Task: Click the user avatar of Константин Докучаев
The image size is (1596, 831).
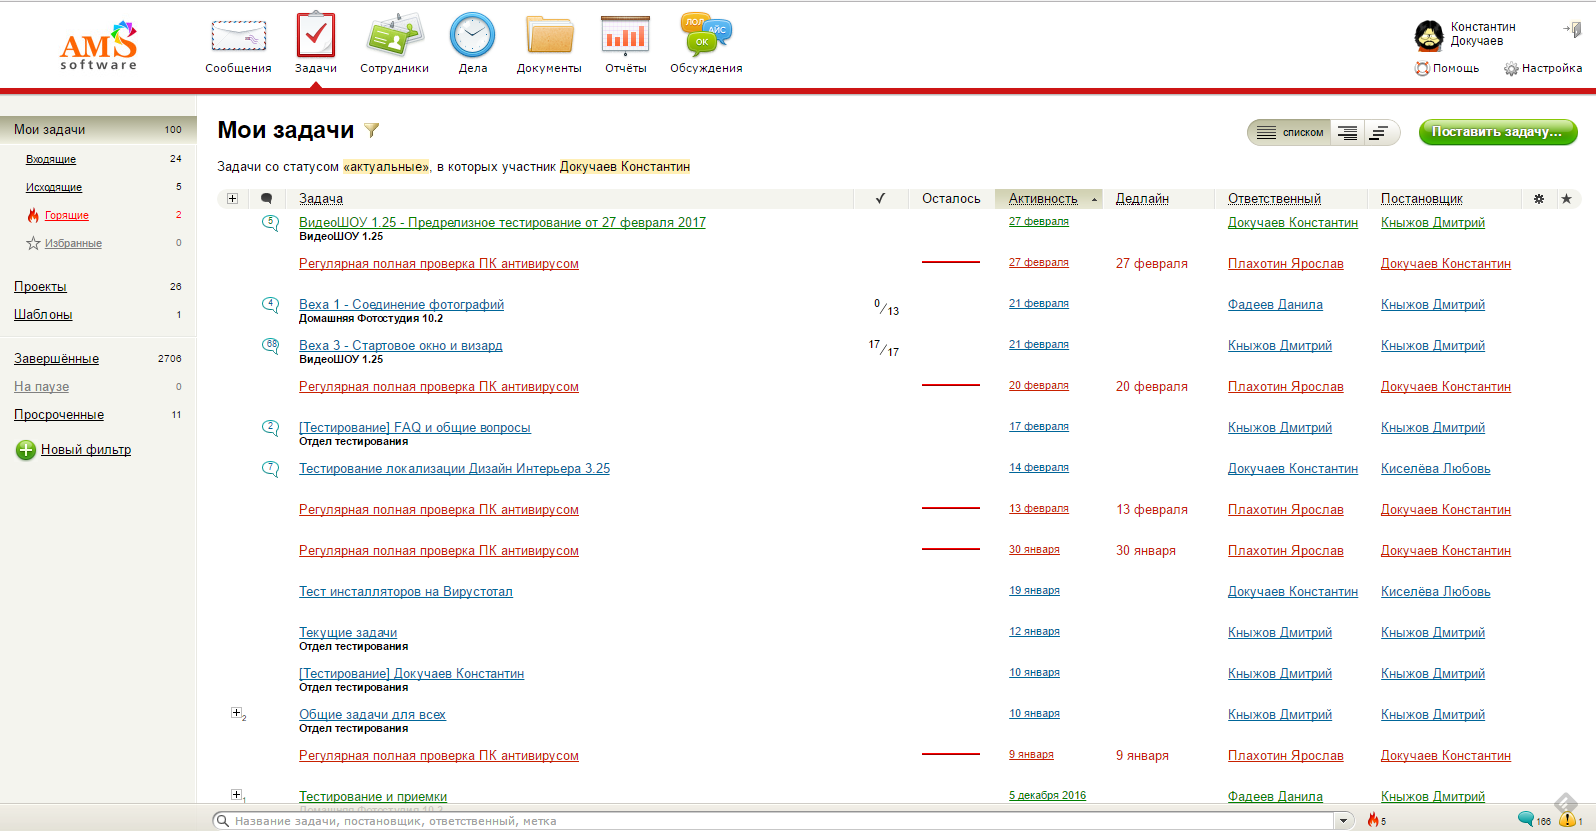Action: coord(1428,35)
